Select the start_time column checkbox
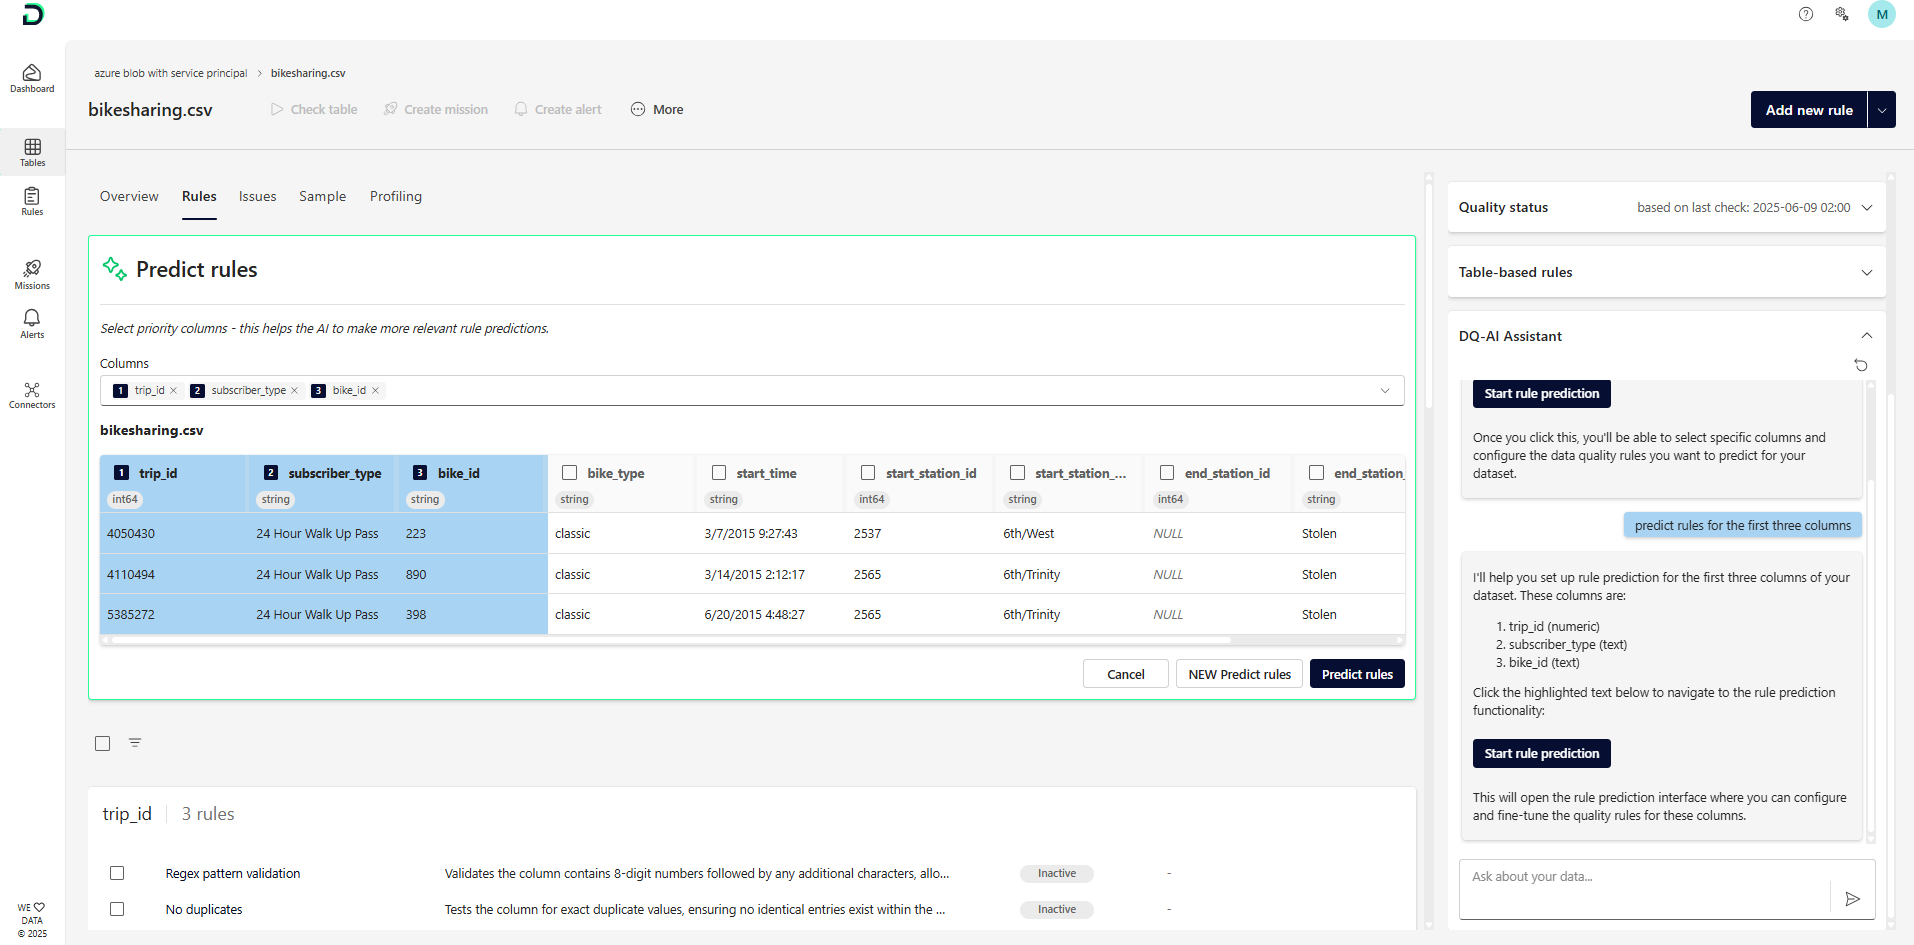The height and width of the screenshot is (945, 1914). pyautogui.click(x=719, y=473)
